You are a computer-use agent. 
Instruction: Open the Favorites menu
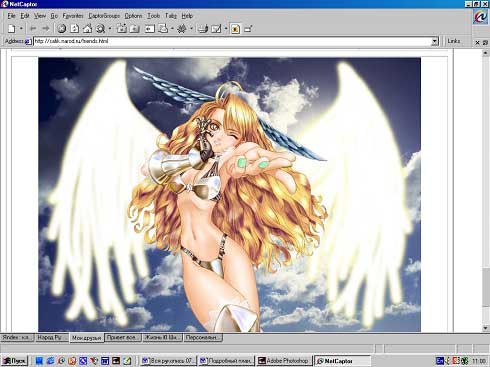point(73,16)
